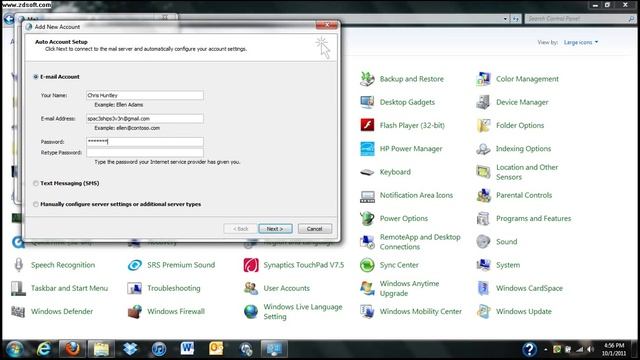Open Backup and Restore icon
The width and height of the screenshot is (640, 360).
[x=367, y=79]
